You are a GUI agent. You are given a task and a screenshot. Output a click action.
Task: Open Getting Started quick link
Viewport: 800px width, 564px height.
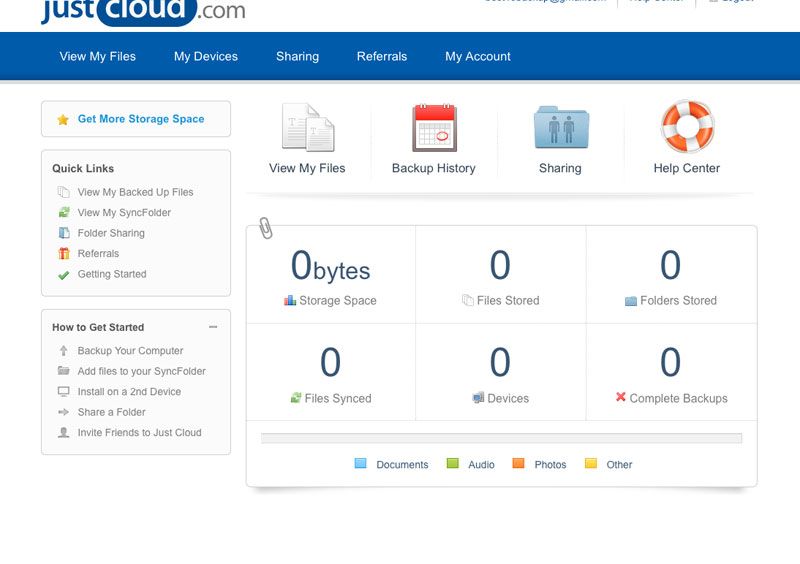(112, 274)
